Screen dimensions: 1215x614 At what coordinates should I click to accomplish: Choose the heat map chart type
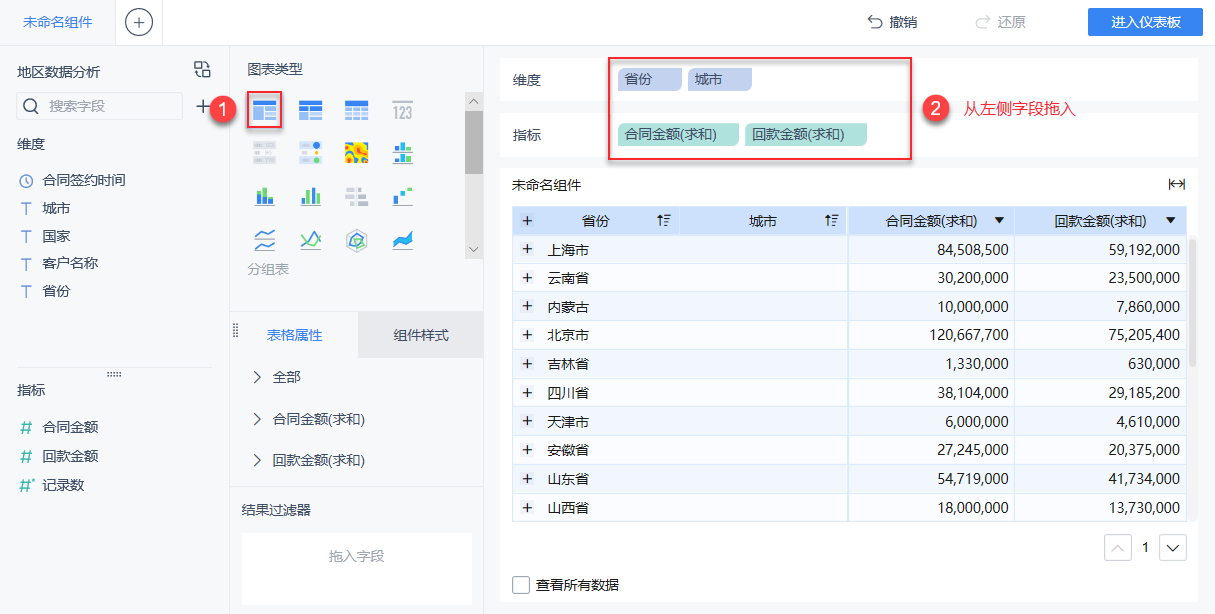click(x=356, y=153)
